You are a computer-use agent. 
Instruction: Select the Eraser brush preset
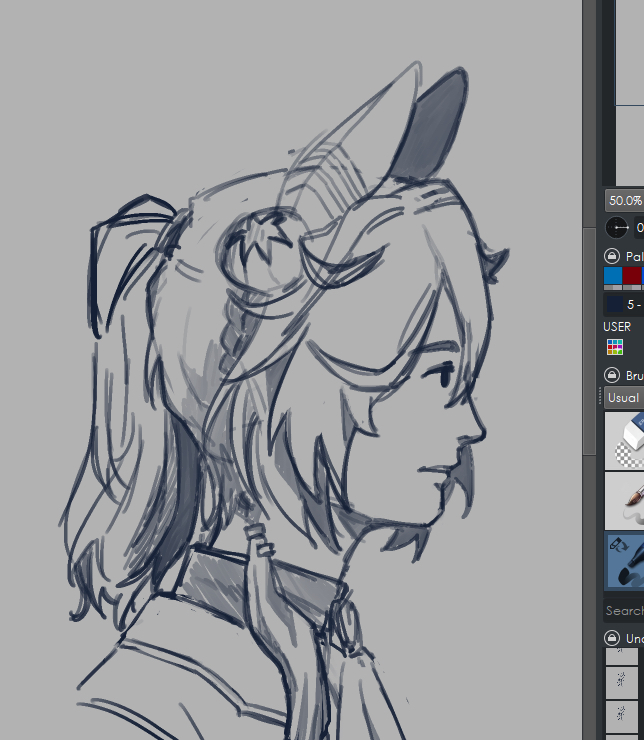point(624,441)
